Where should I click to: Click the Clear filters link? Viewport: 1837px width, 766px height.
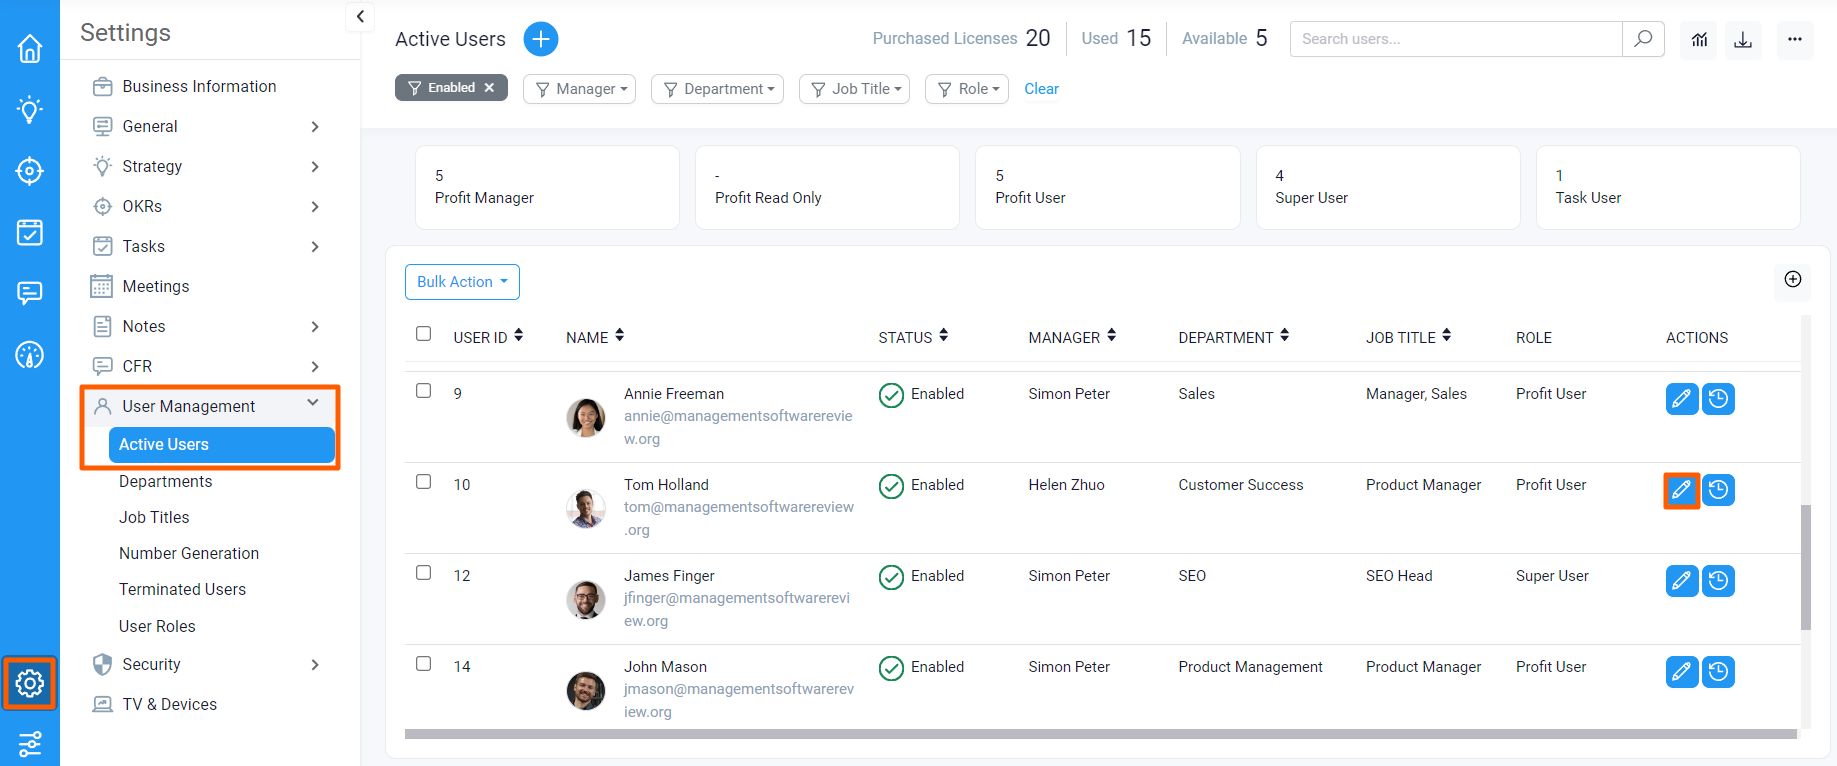pyautogui.click(x=1041, y=89)
